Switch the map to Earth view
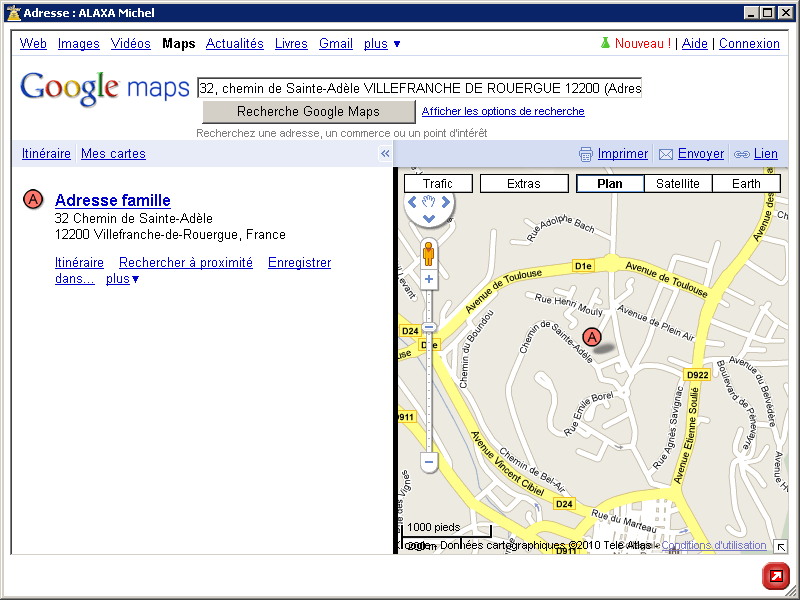800x600 pixels. click(x=746, y=184)
